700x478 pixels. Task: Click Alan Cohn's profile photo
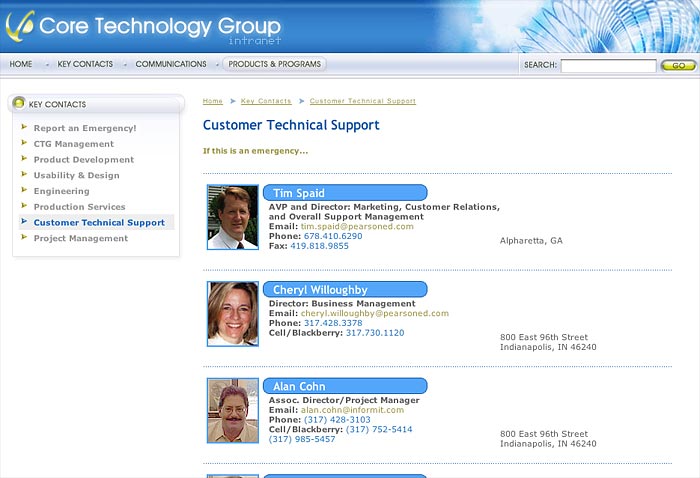point(233,411)
